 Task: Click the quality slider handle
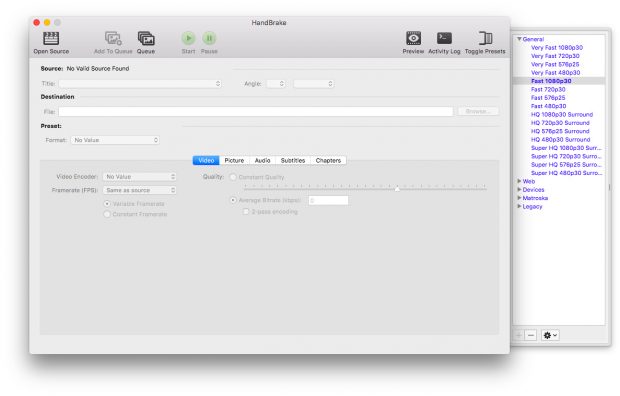397,189
